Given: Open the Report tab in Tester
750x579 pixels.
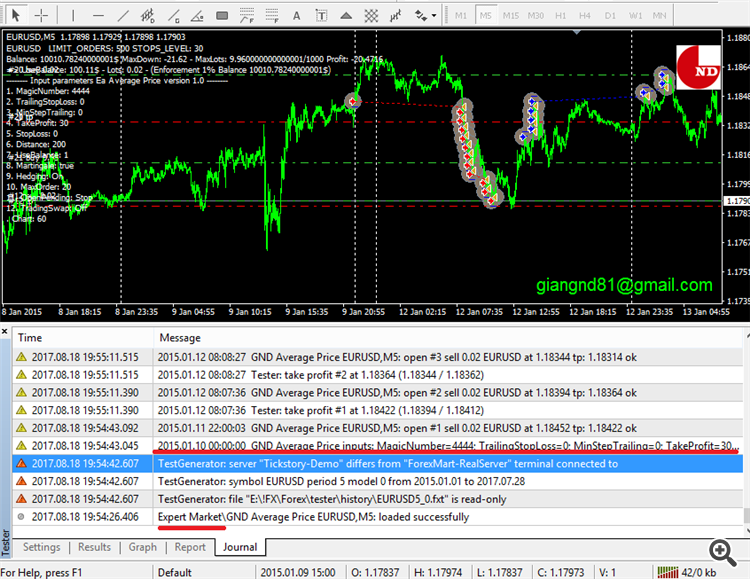Looking at the screenshot, I should pyautogui.click(x=190, y=547).
